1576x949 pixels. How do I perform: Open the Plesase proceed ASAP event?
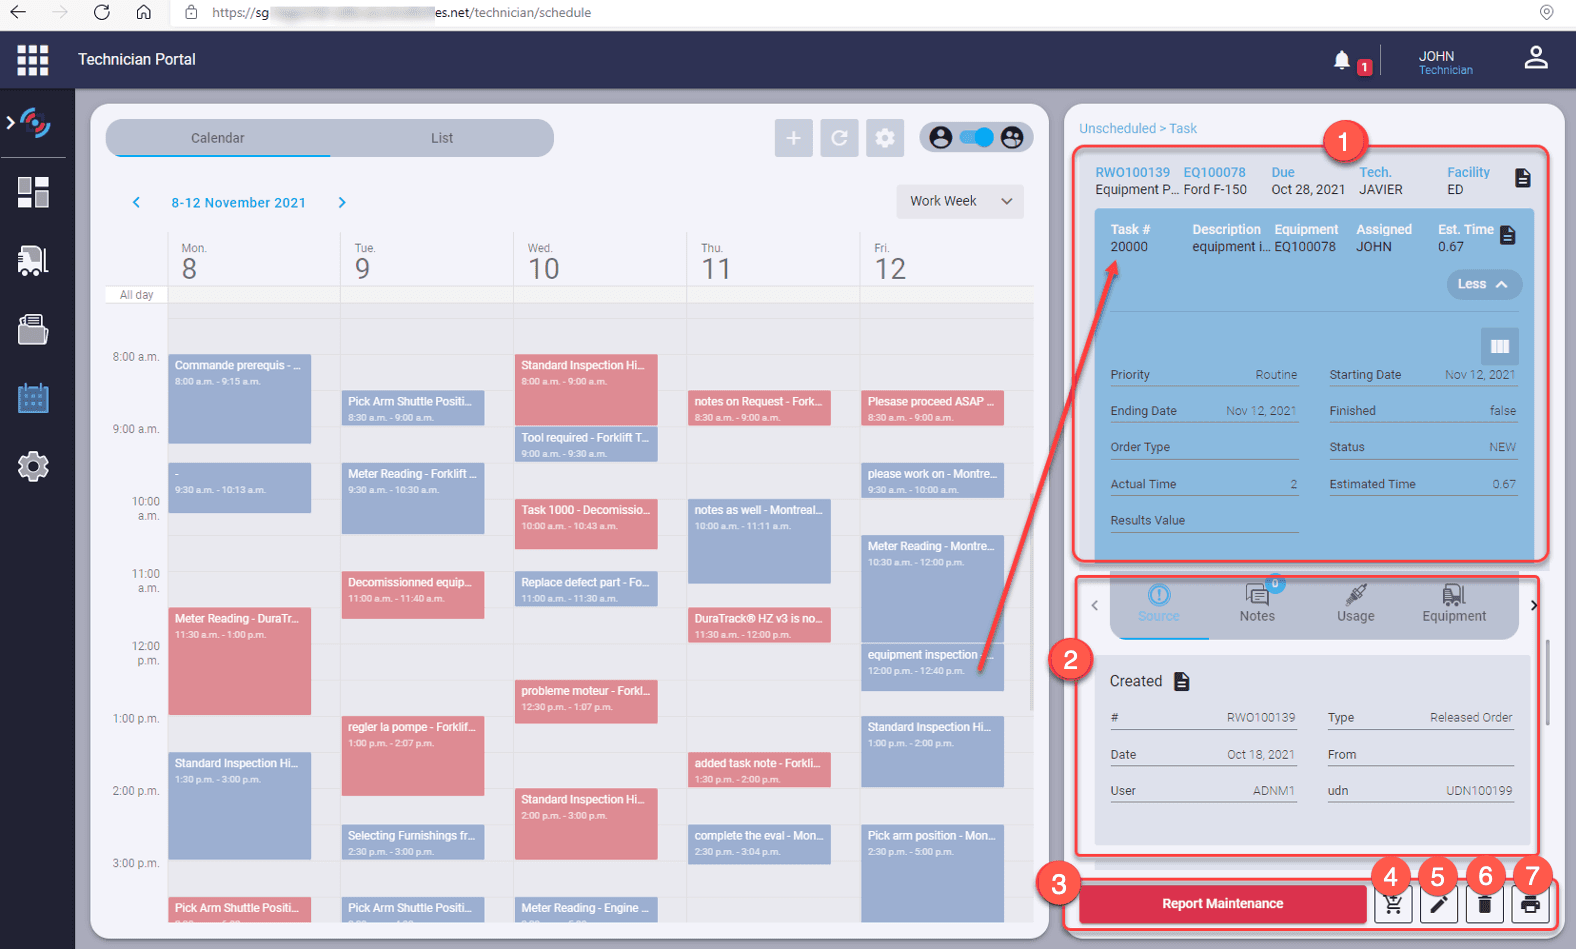(932, 408)
